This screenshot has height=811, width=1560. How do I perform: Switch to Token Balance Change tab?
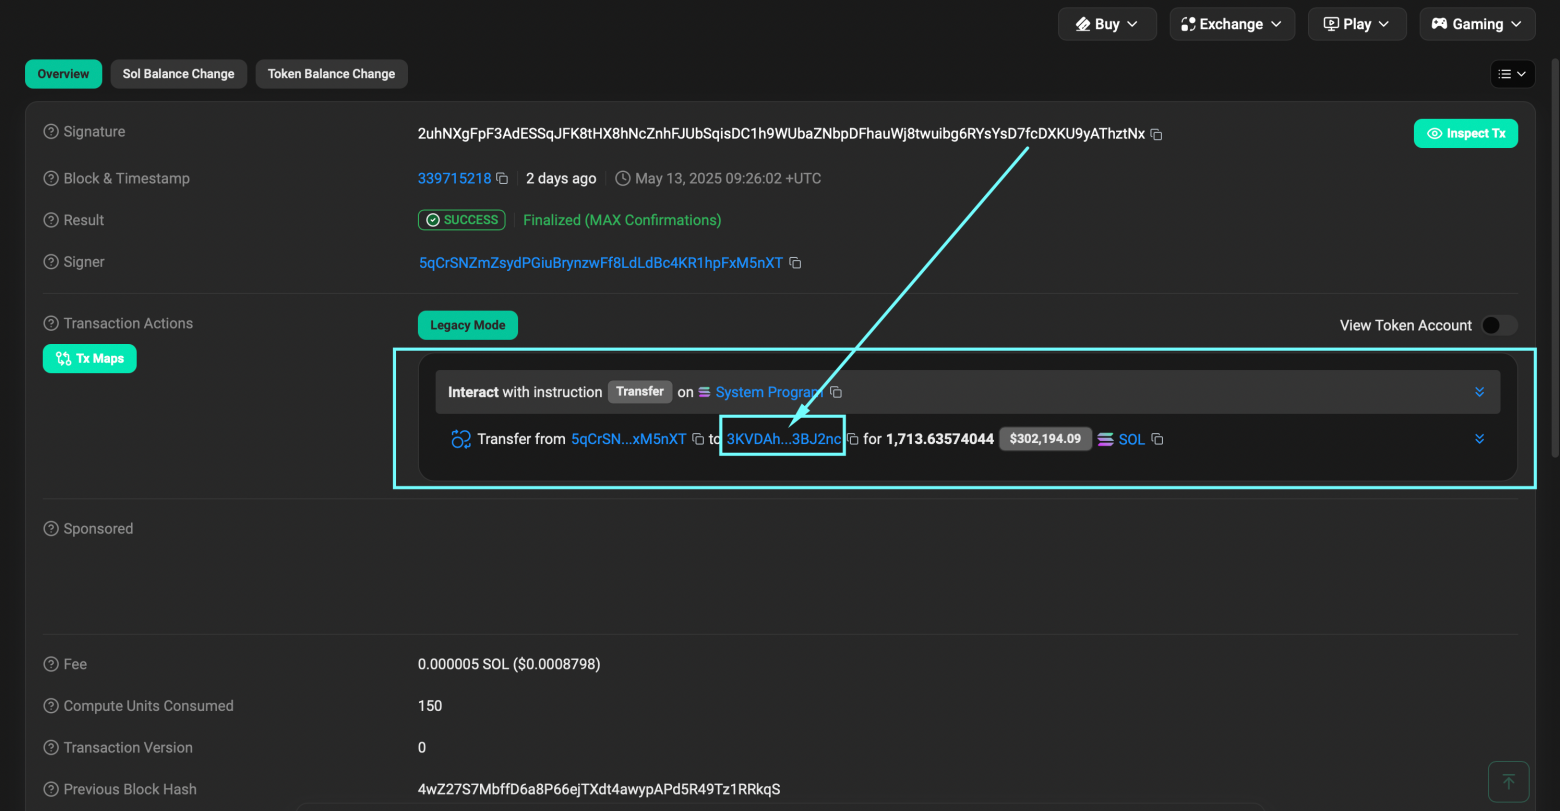tap(331, 74)
